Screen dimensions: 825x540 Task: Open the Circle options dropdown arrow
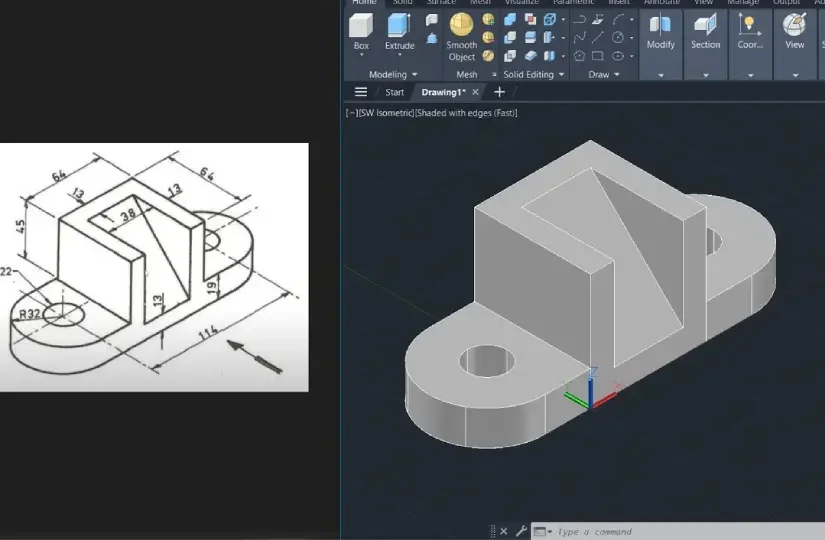click(631, 38)
